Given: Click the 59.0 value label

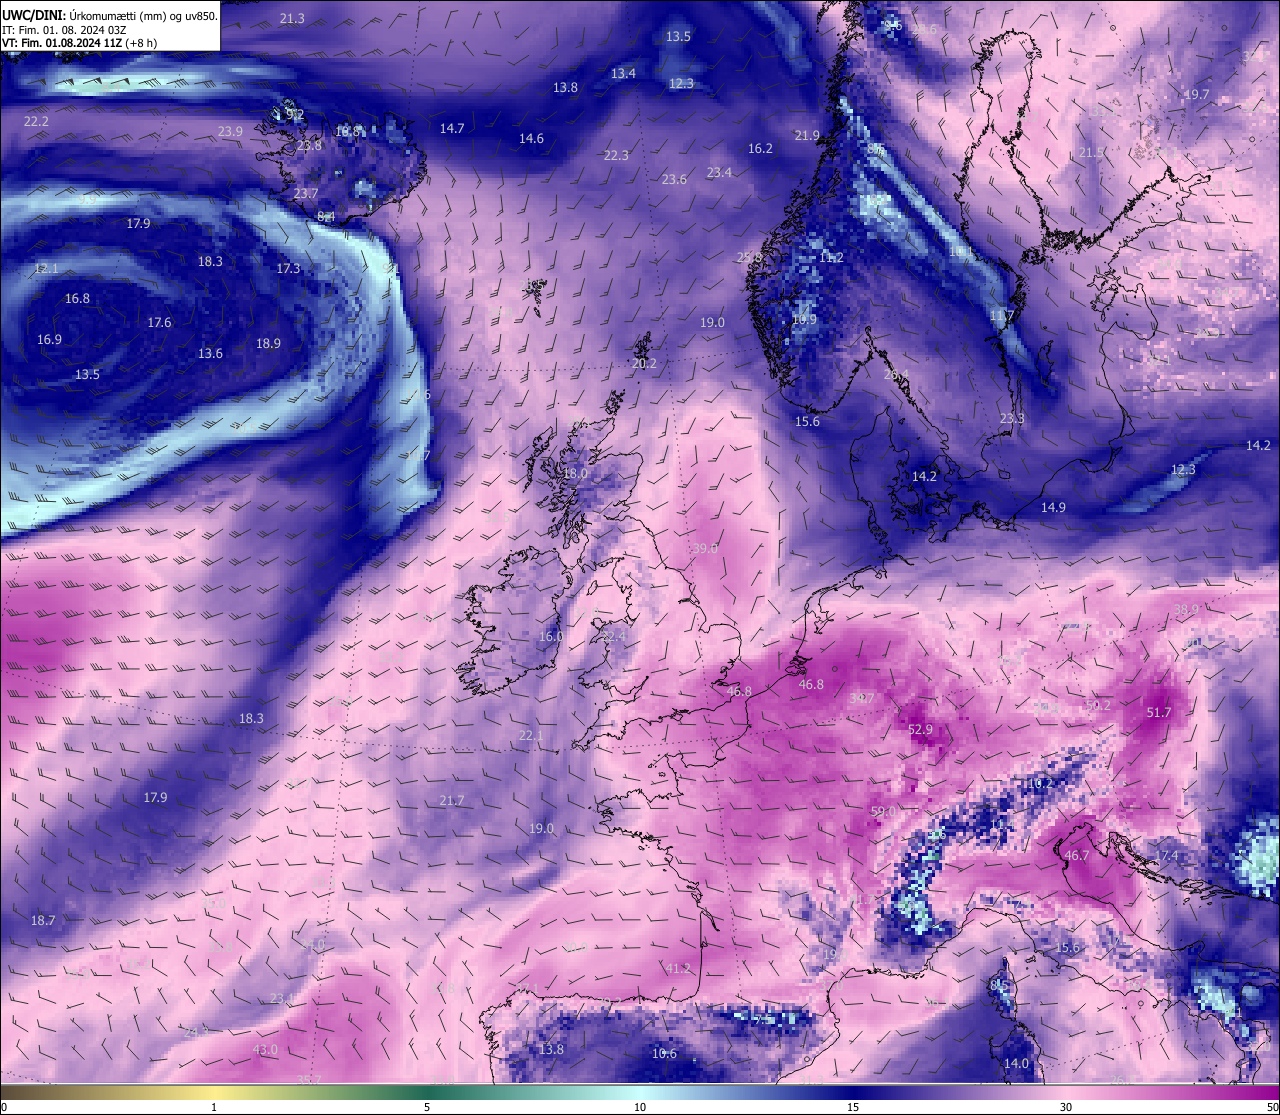Looking at the screenshot, I should click(x=883, y=812).
